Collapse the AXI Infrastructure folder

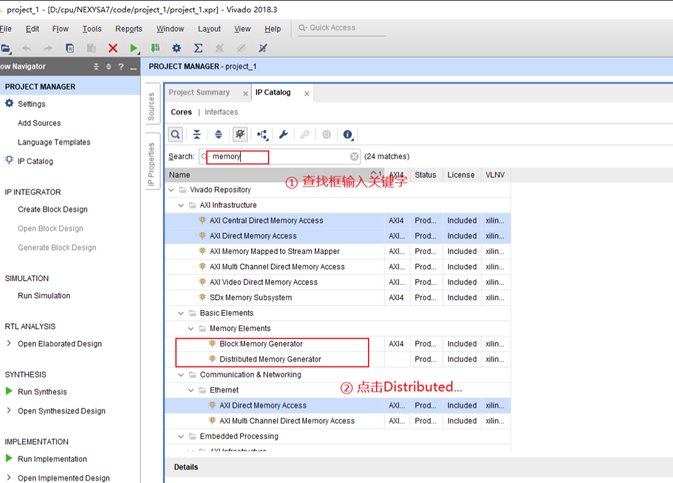coord(182,205)
